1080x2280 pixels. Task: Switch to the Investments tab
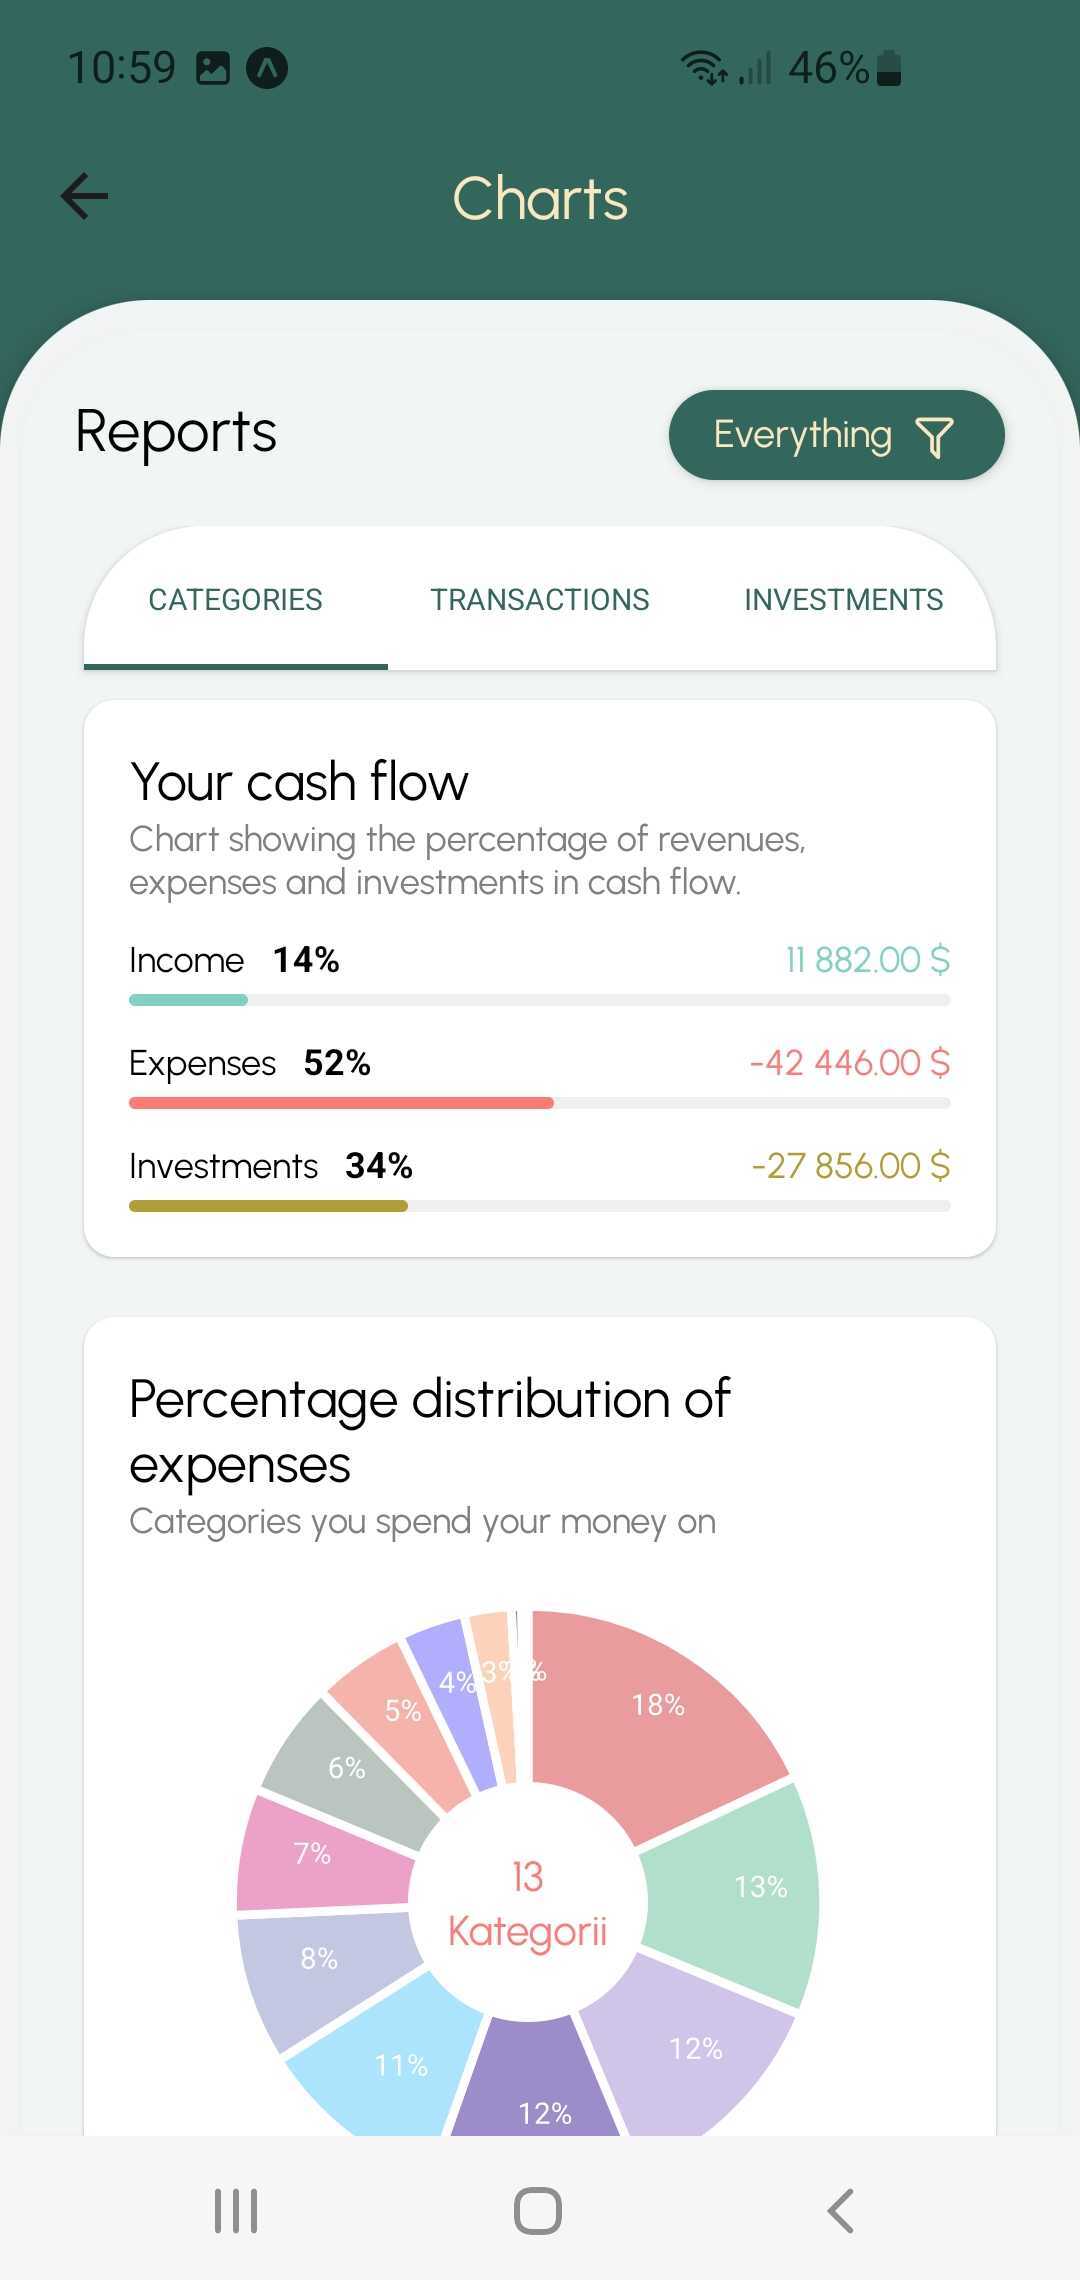click(x=843, y=600)
